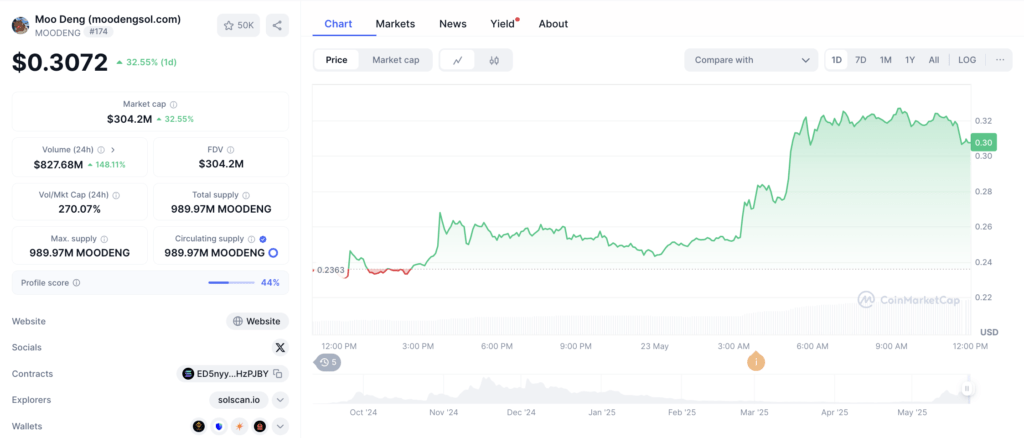Open solscan.io explorer link

pos(238,399)
